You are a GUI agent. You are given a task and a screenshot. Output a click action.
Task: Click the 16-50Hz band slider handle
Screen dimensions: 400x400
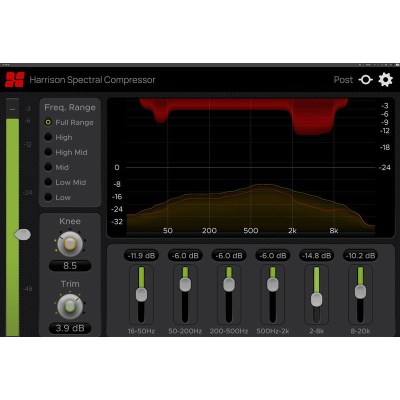click(x=141, y=295)
